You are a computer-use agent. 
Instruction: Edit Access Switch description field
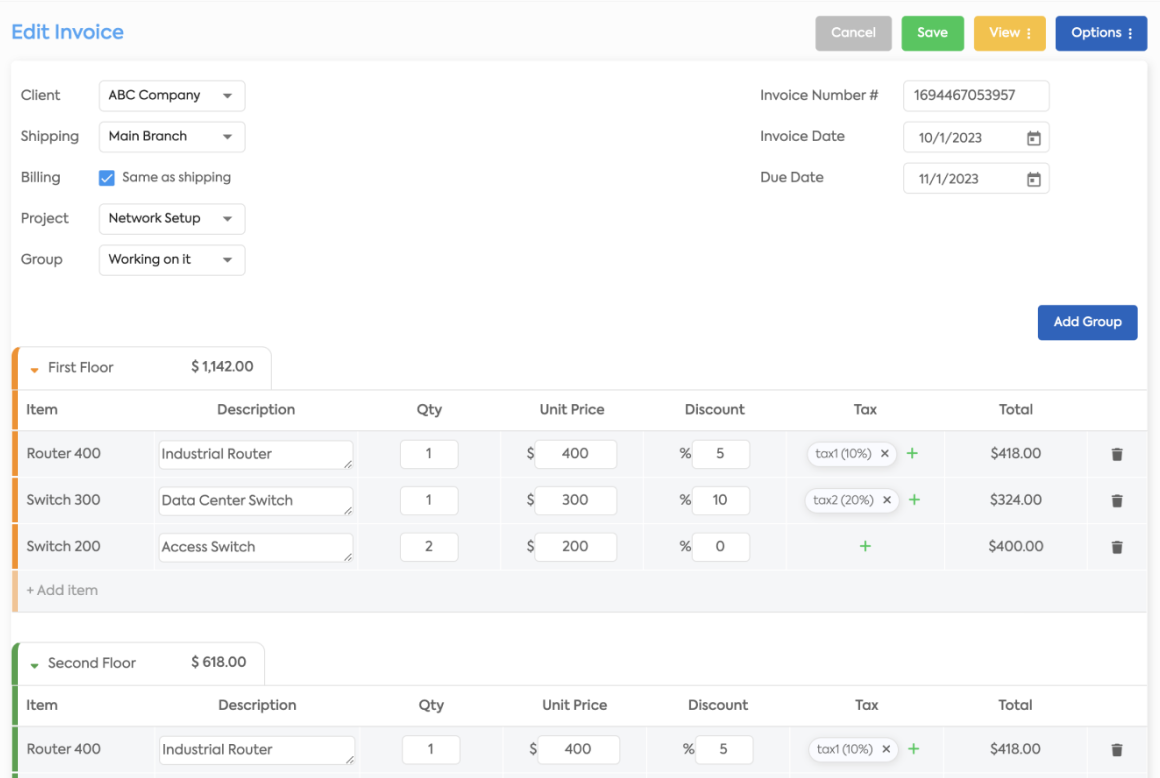tap(255, 547)
